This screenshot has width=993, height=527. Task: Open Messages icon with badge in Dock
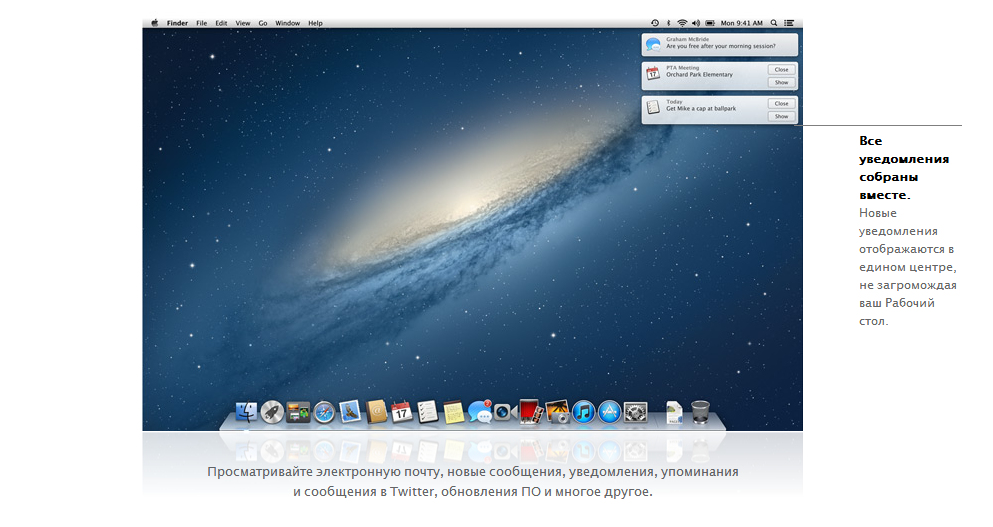point(479,412)
